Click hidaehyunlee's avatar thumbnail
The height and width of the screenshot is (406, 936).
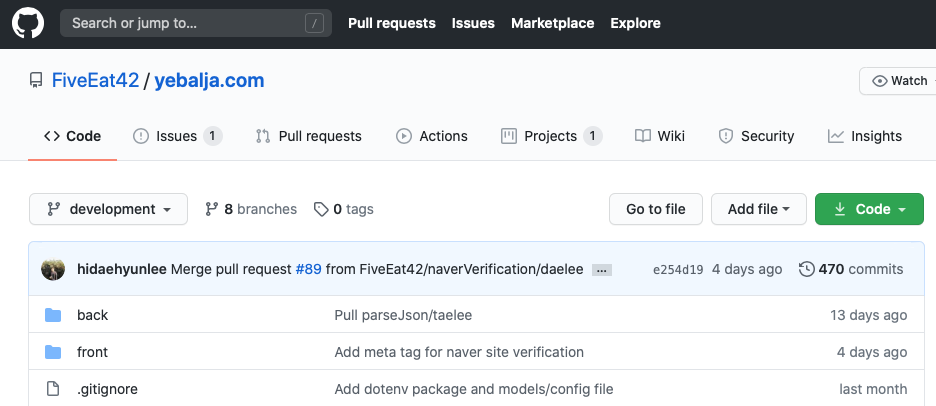pyautogui.click(x=53, y=269)
